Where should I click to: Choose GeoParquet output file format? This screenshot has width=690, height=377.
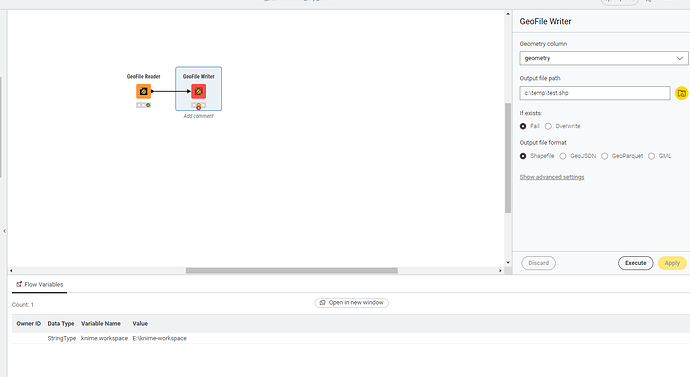click(x=605, y=156)
